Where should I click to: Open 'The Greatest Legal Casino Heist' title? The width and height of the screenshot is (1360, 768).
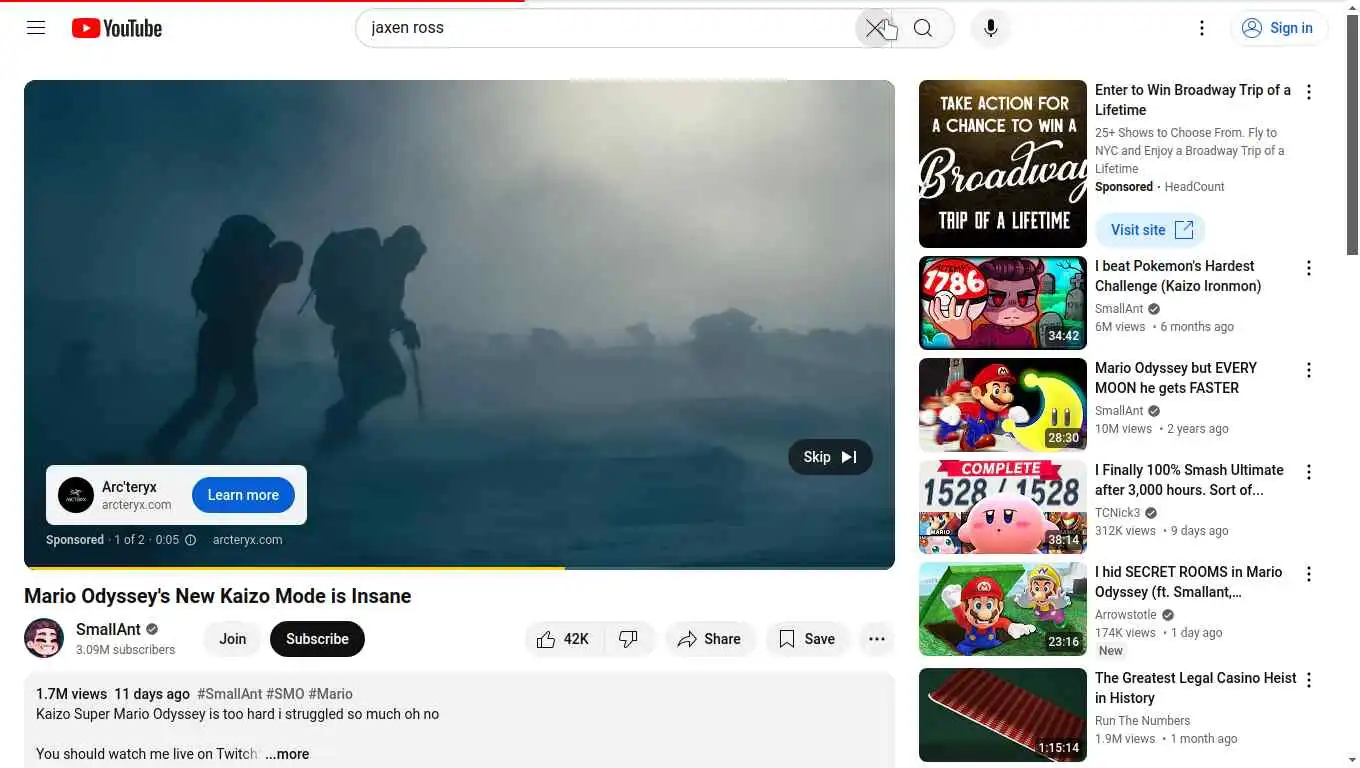(x=1195, y=688)
